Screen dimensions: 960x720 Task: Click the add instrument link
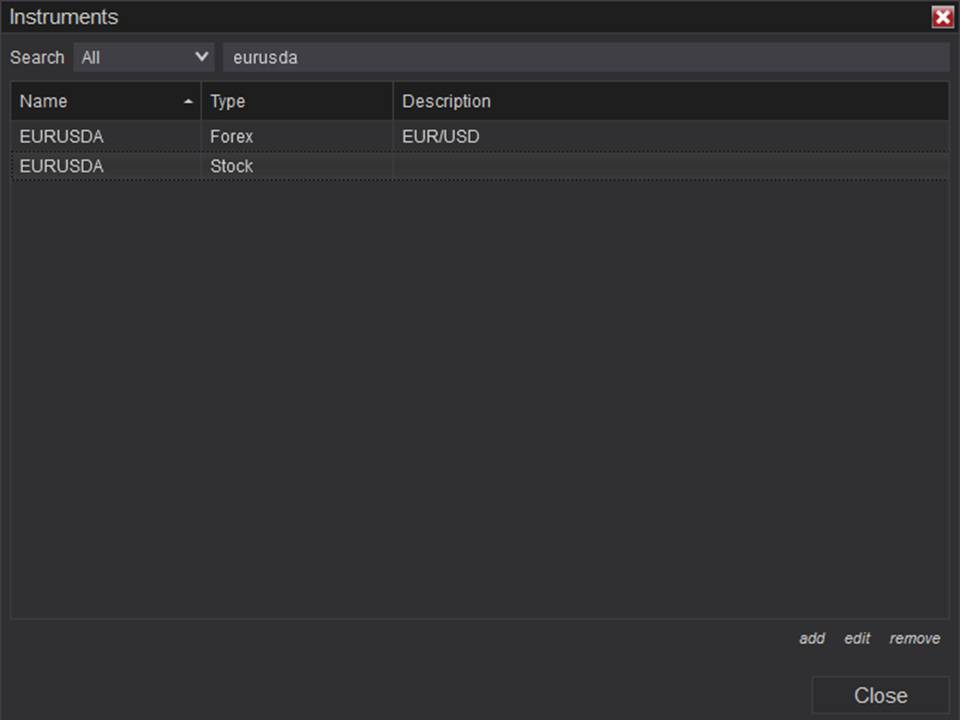pyautogui.click(x=812, y=639)
